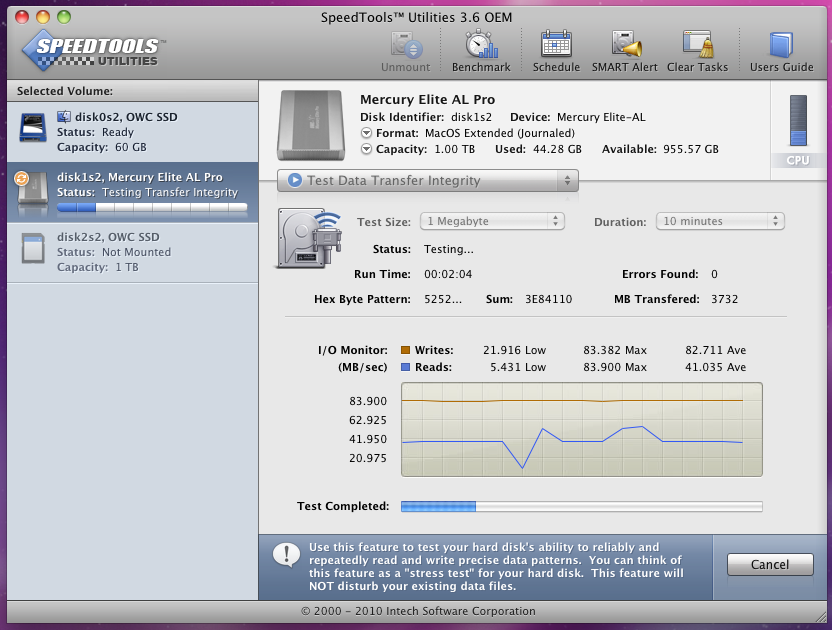Viewport: 832px width, 630px height.
Task: Open the Test Data Transfer Integrity dropdown
Action: pyautogui.click(x=428, y=180)
